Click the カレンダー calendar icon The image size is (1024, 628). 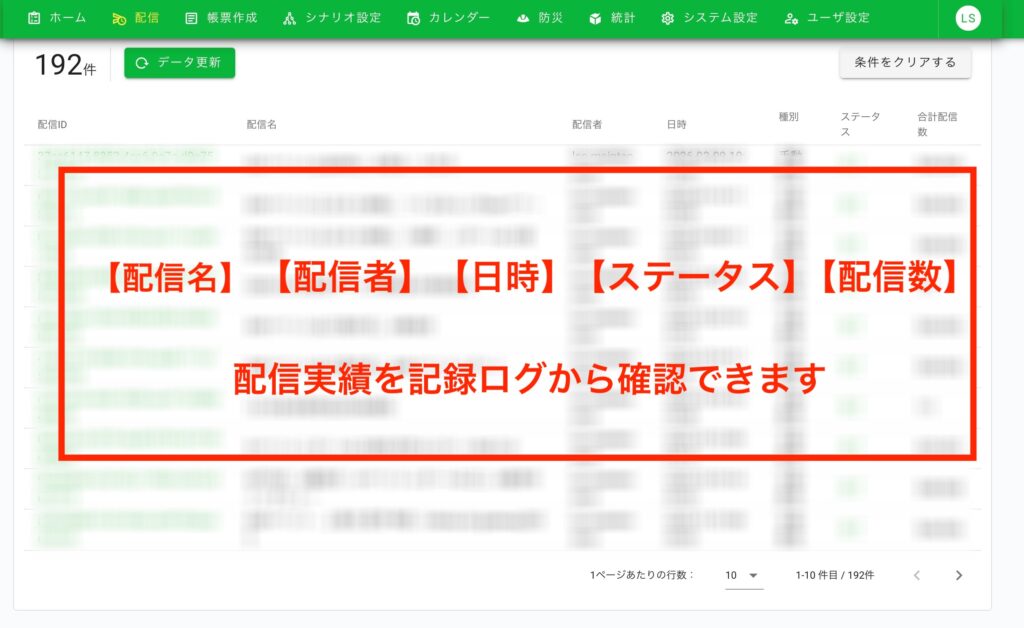[x=414, y=18]
